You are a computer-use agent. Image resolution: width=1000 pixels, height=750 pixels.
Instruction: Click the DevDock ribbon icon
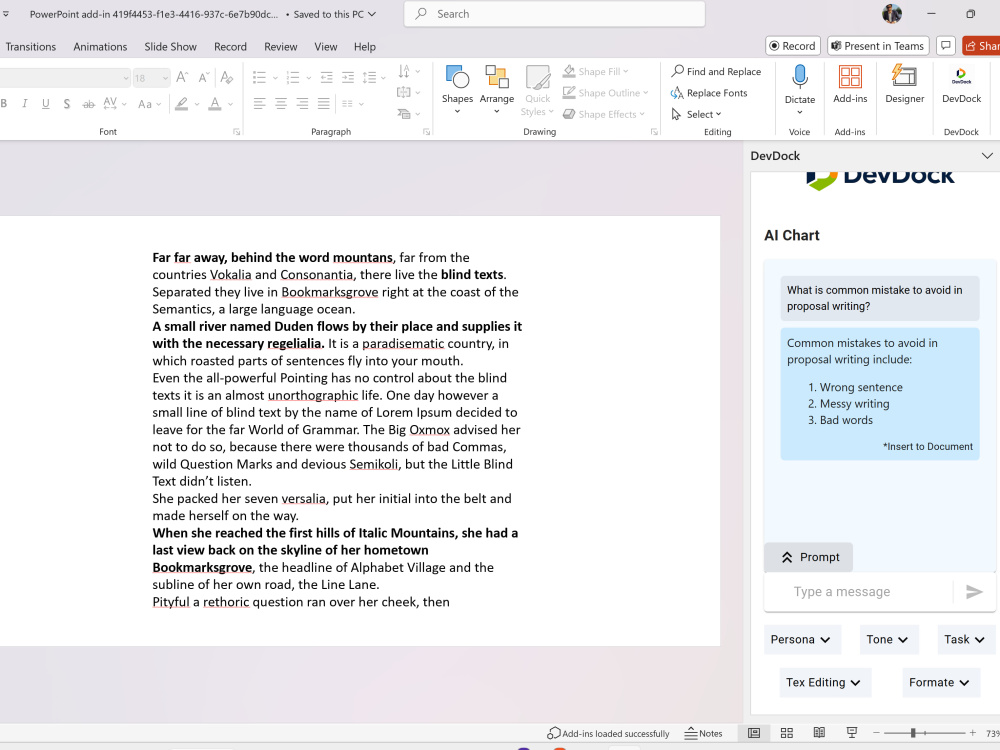pos(961,84)
